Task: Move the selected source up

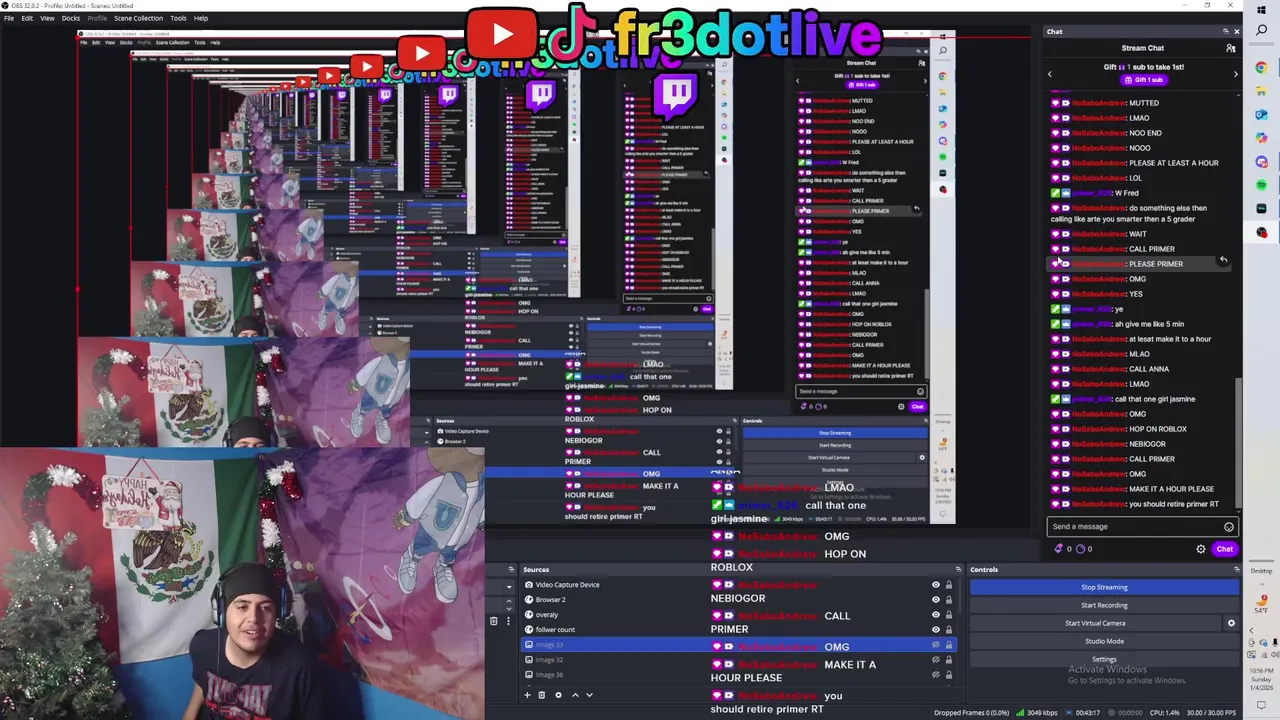Action: coord(575,695)
